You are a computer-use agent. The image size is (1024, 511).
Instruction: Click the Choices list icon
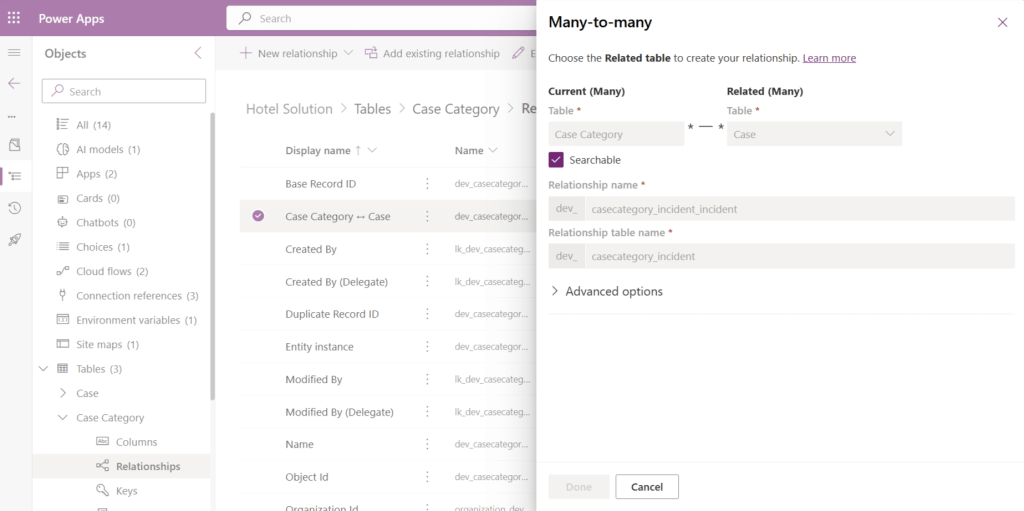point(63,246)
